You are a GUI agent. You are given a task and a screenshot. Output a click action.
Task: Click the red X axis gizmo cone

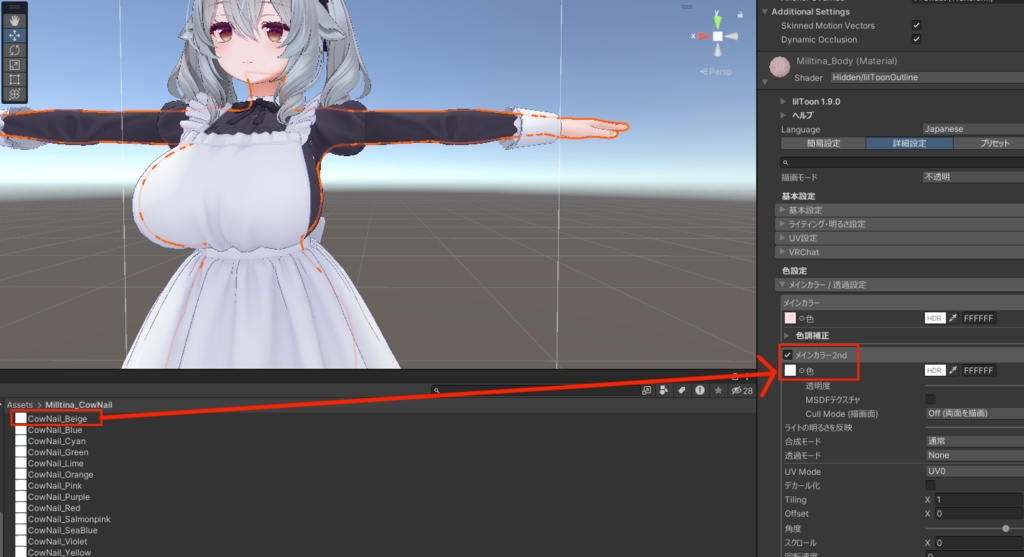(703, 37)
